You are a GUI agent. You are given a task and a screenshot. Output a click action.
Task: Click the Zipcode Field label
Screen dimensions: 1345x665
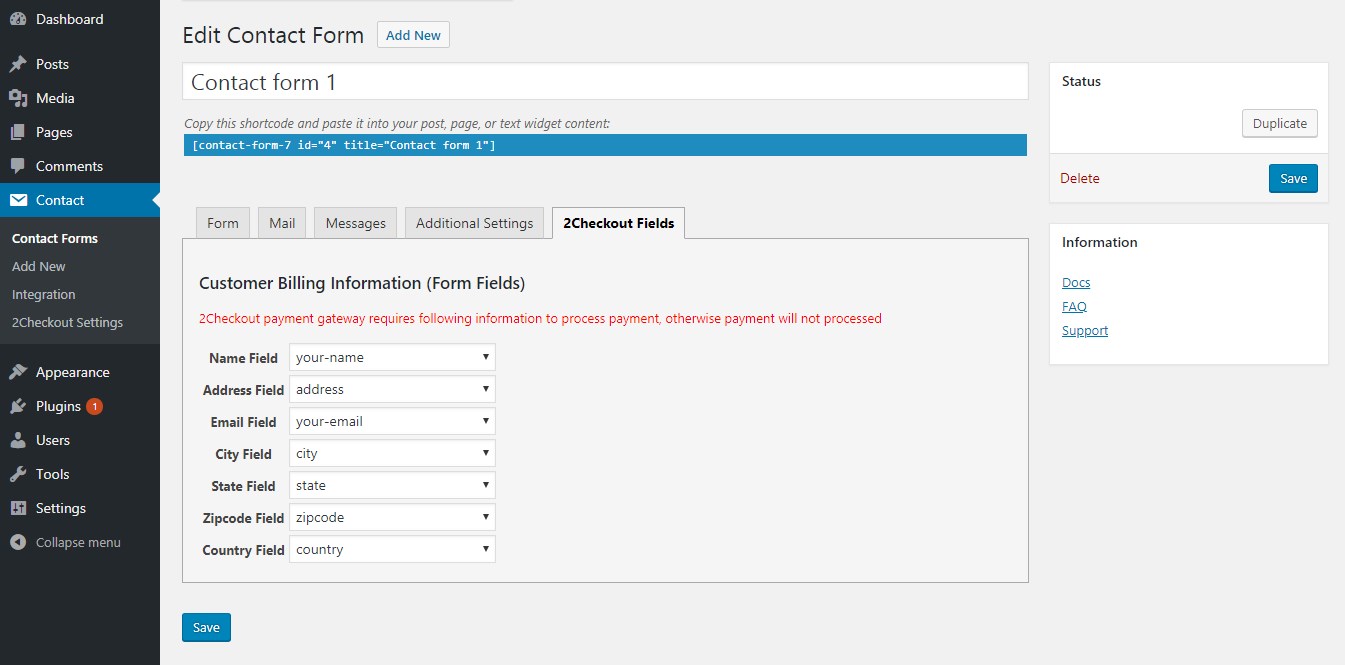(243, 518)
